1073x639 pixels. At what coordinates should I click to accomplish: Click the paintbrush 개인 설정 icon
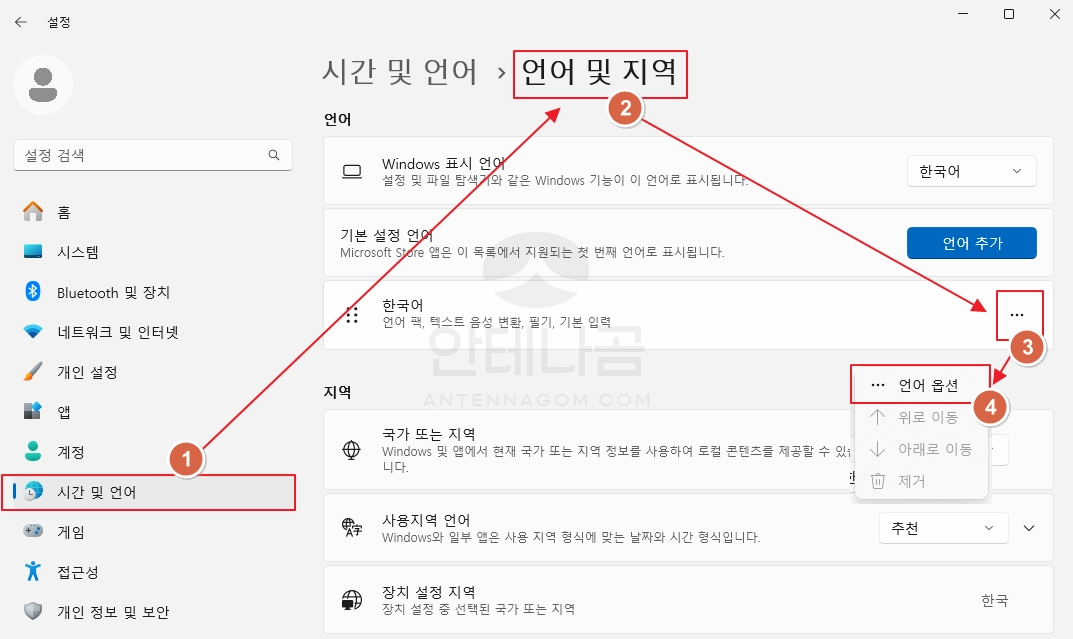pyautogui.click(x=33, y=371)
